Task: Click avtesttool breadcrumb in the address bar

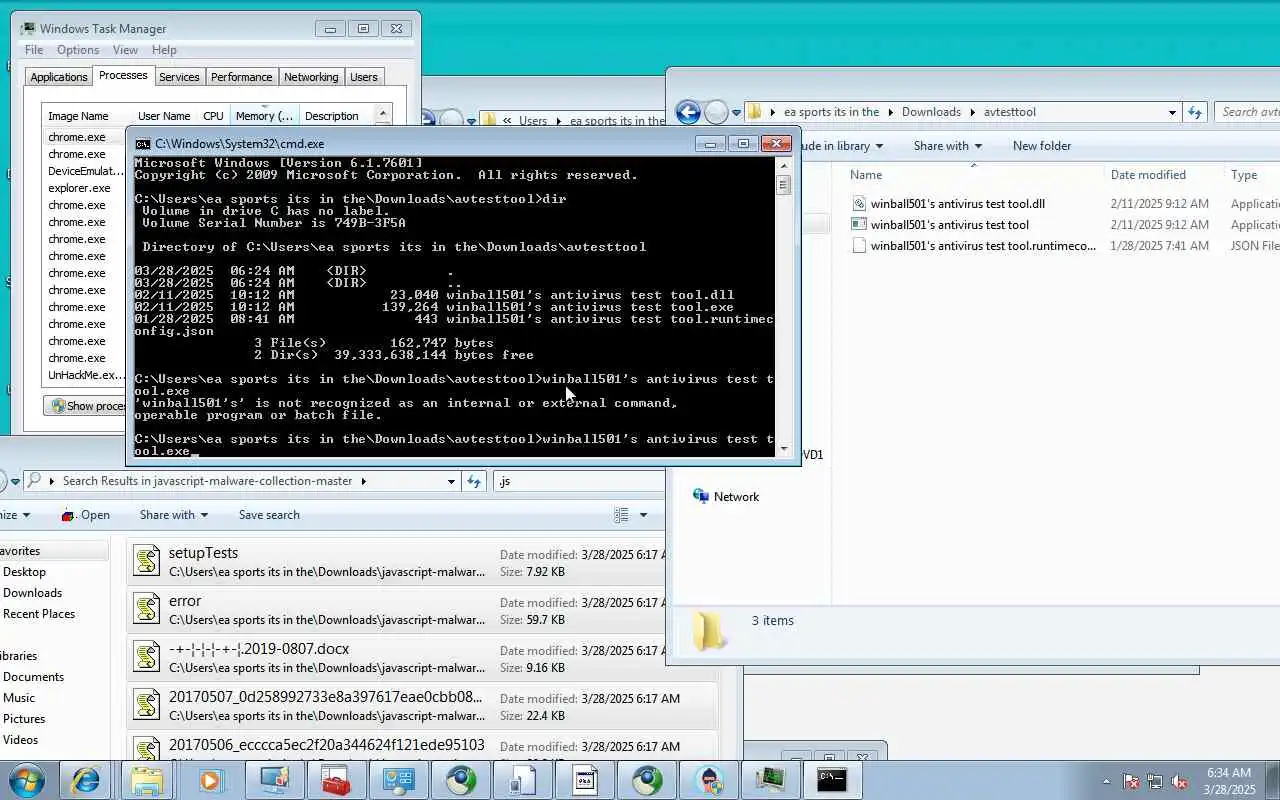Action: pyautogui.click(x=1010, y=112)
